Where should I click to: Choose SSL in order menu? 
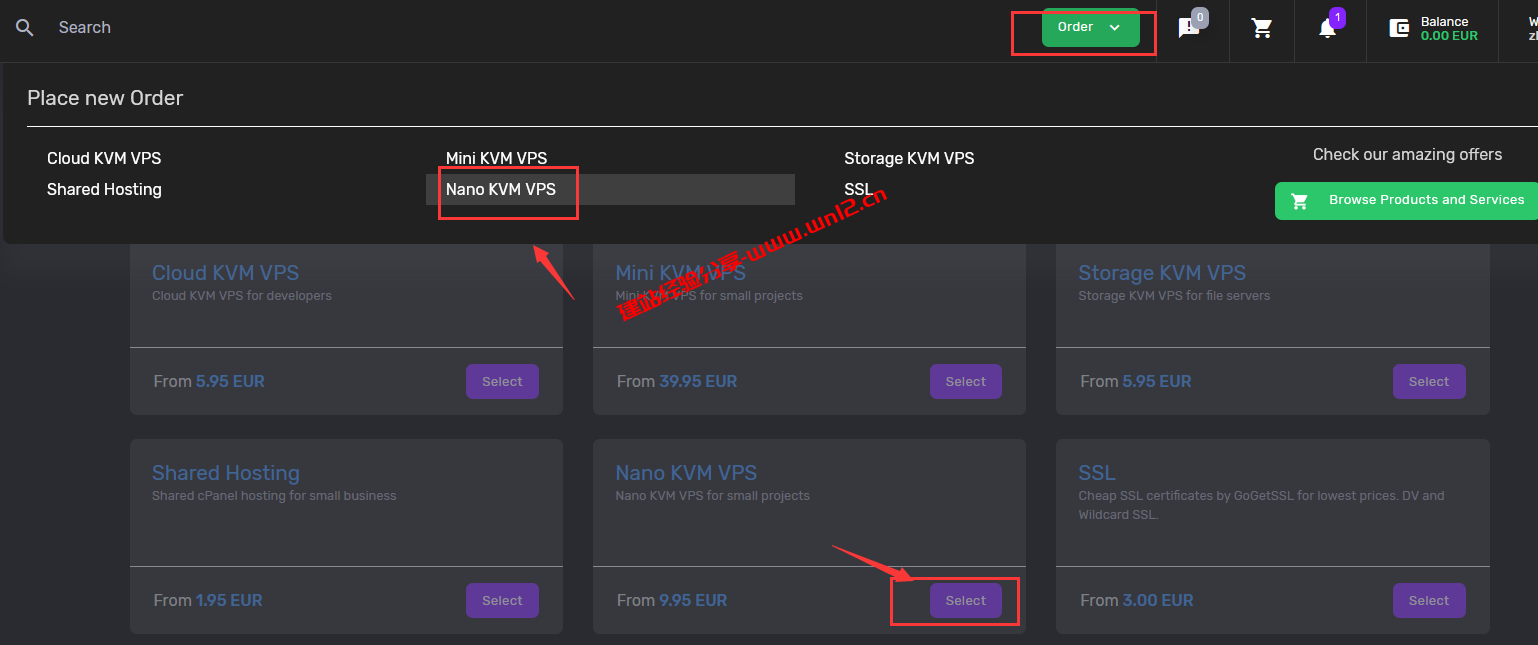coord(858,189)
